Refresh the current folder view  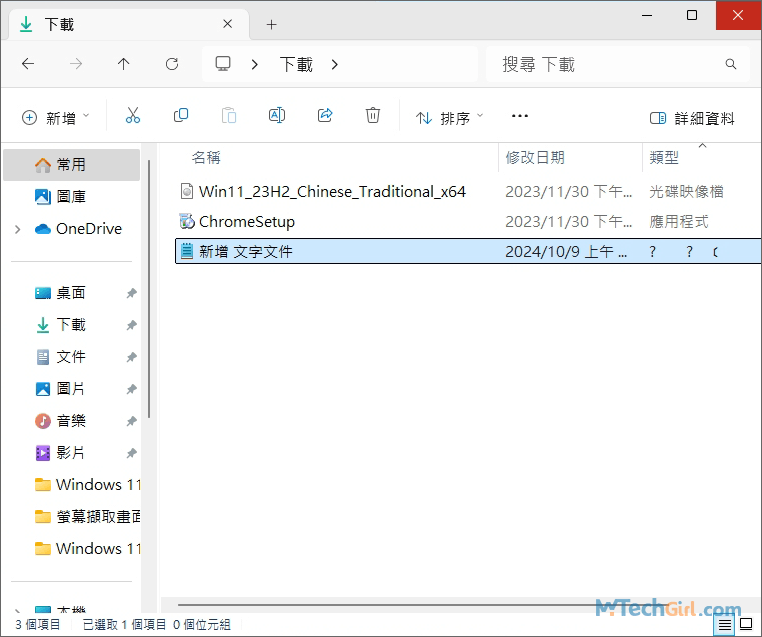click(172, 64)
